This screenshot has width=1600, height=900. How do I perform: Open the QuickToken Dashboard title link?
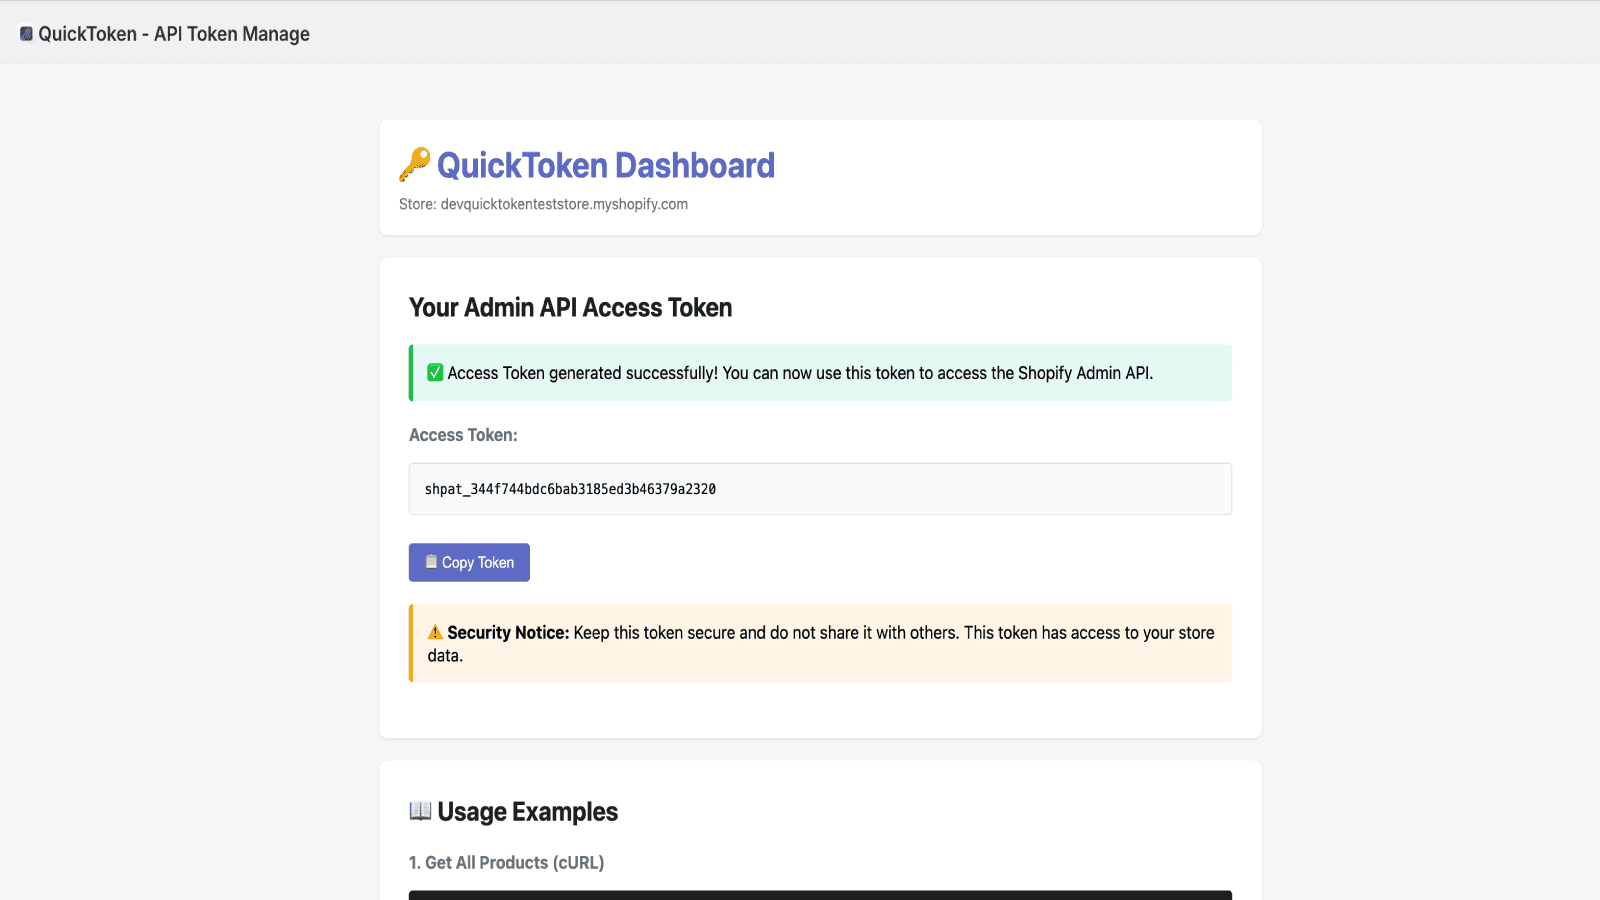click(606, 164)
